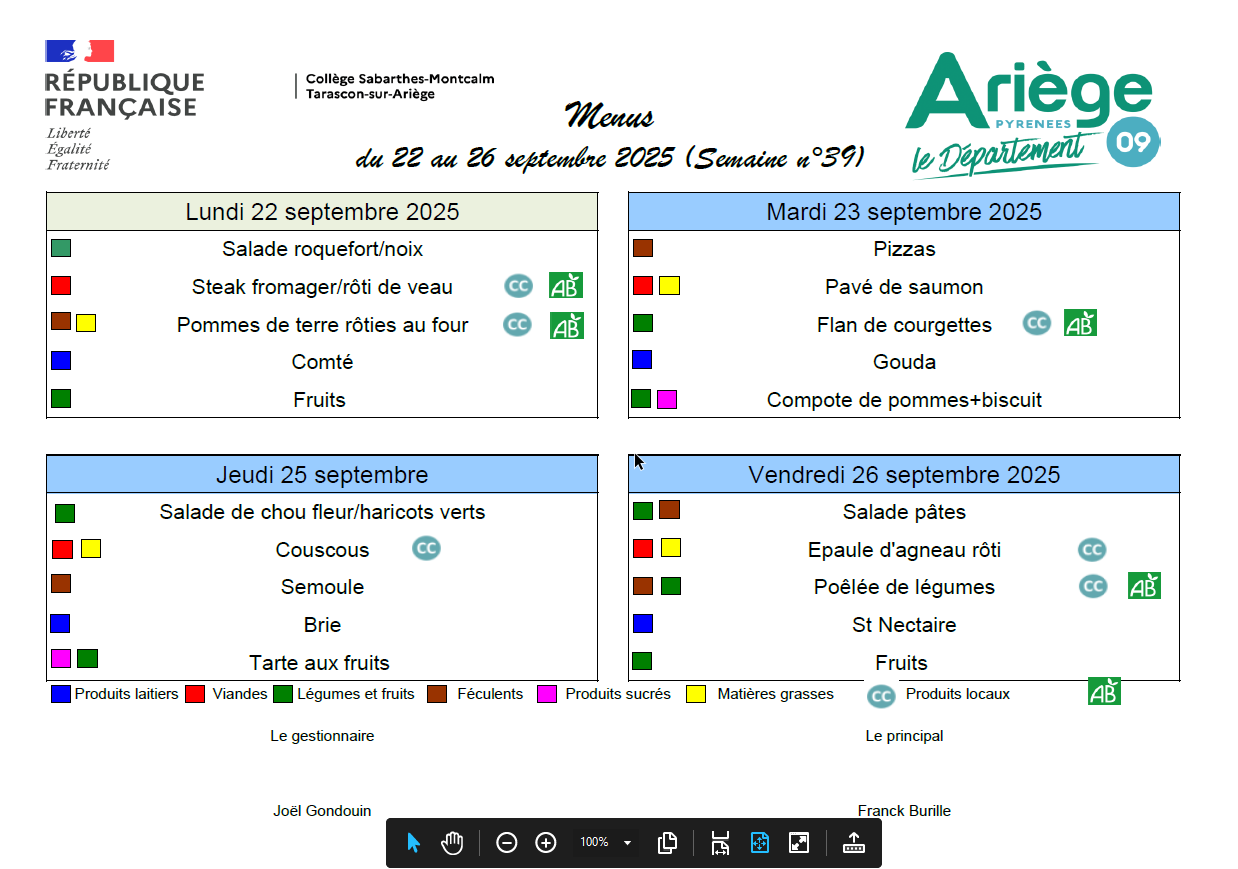1238x869 pixels.
Task: Click brown swatch beside Semoule
Action: [61, 583]
